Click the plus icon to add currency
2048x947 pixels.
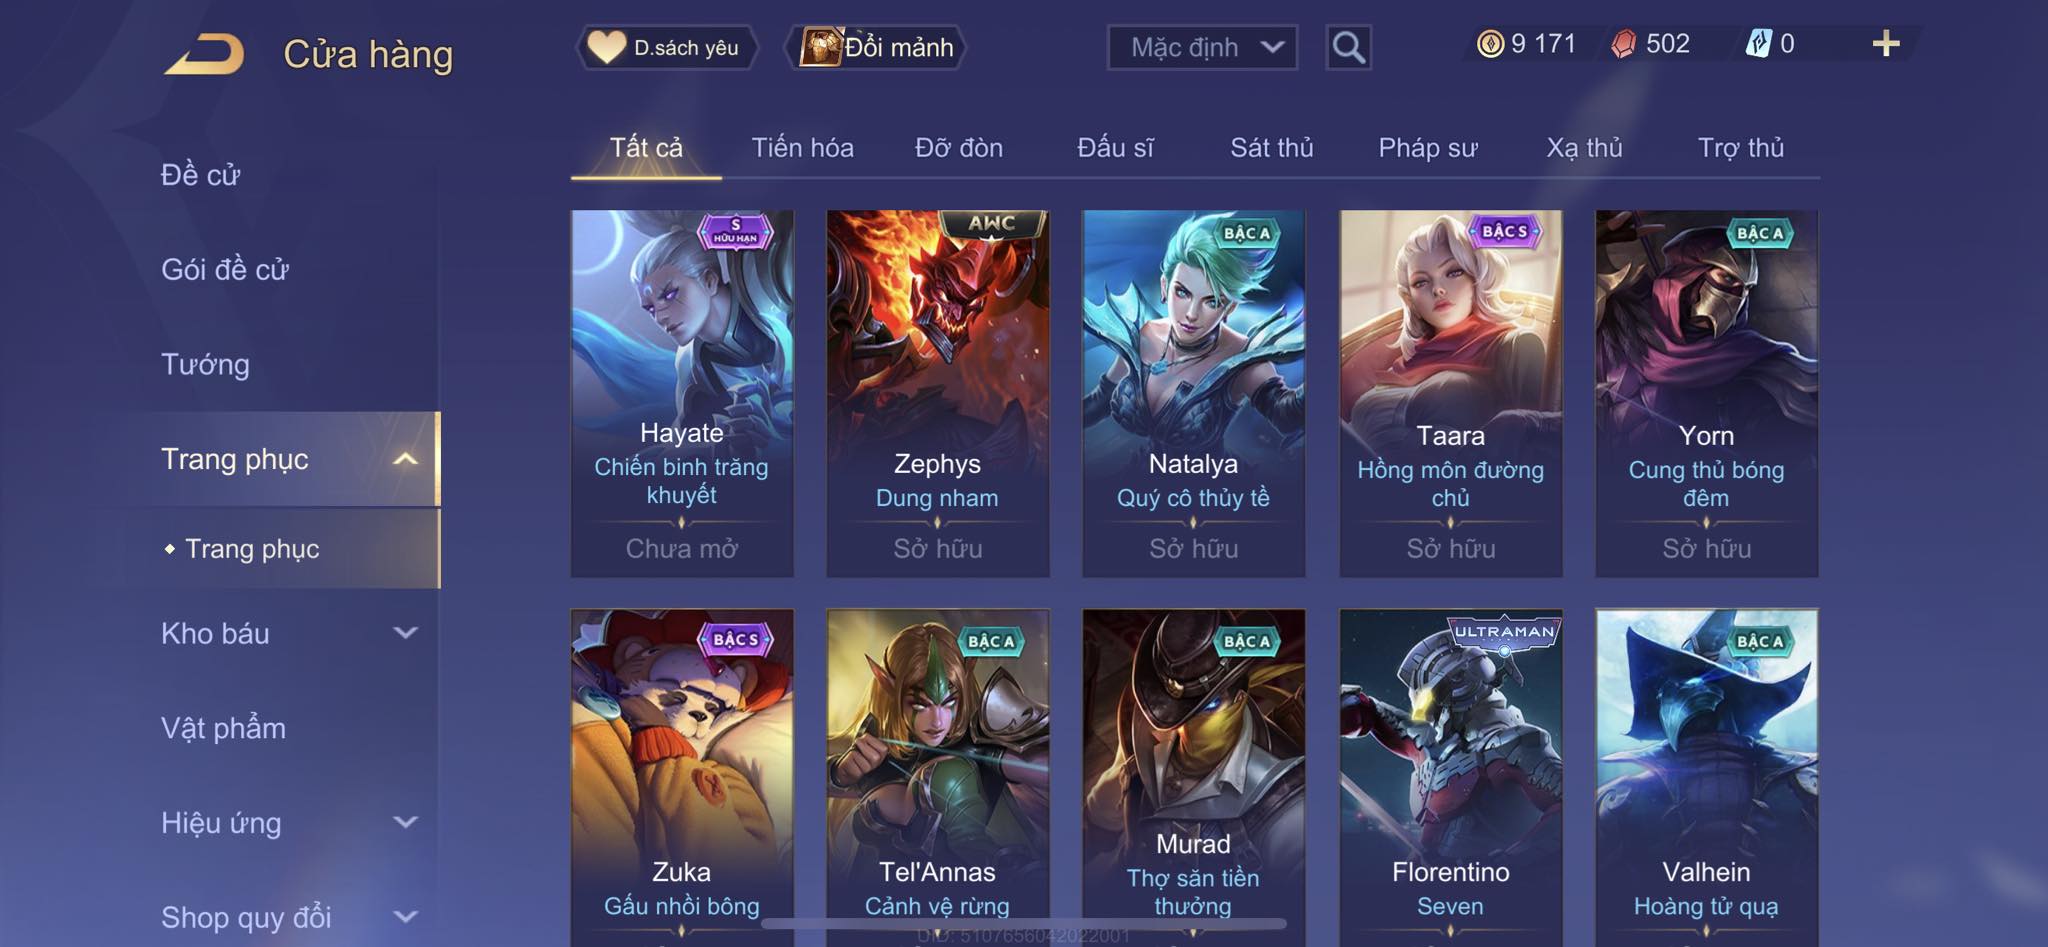1885,43
